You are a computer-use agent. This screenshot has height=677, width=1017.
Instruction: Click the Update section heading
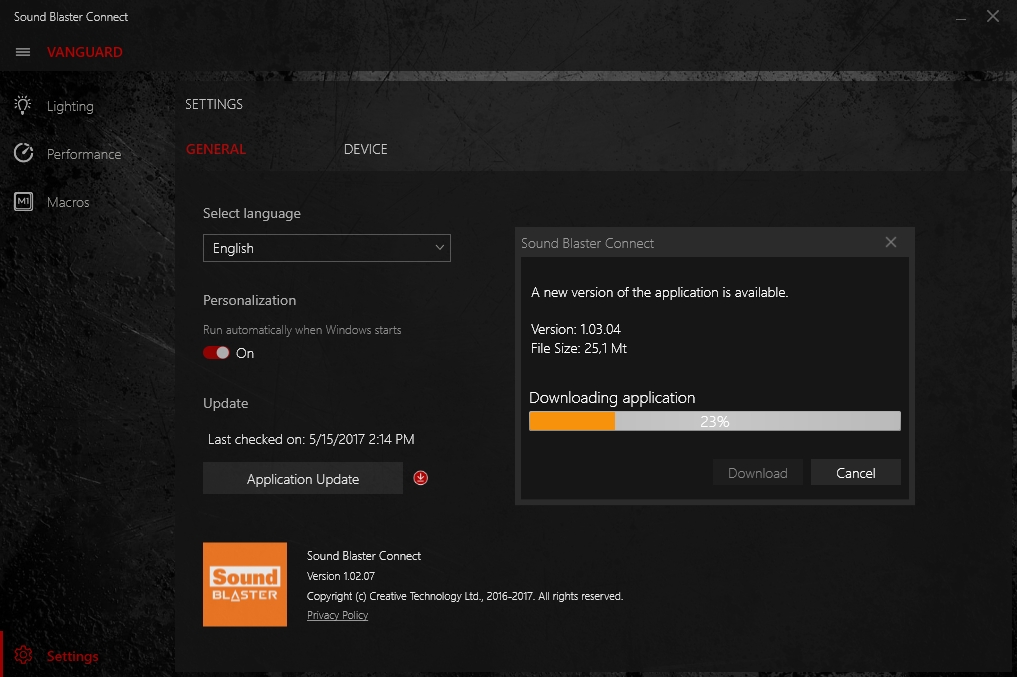[x=225, y=403]
